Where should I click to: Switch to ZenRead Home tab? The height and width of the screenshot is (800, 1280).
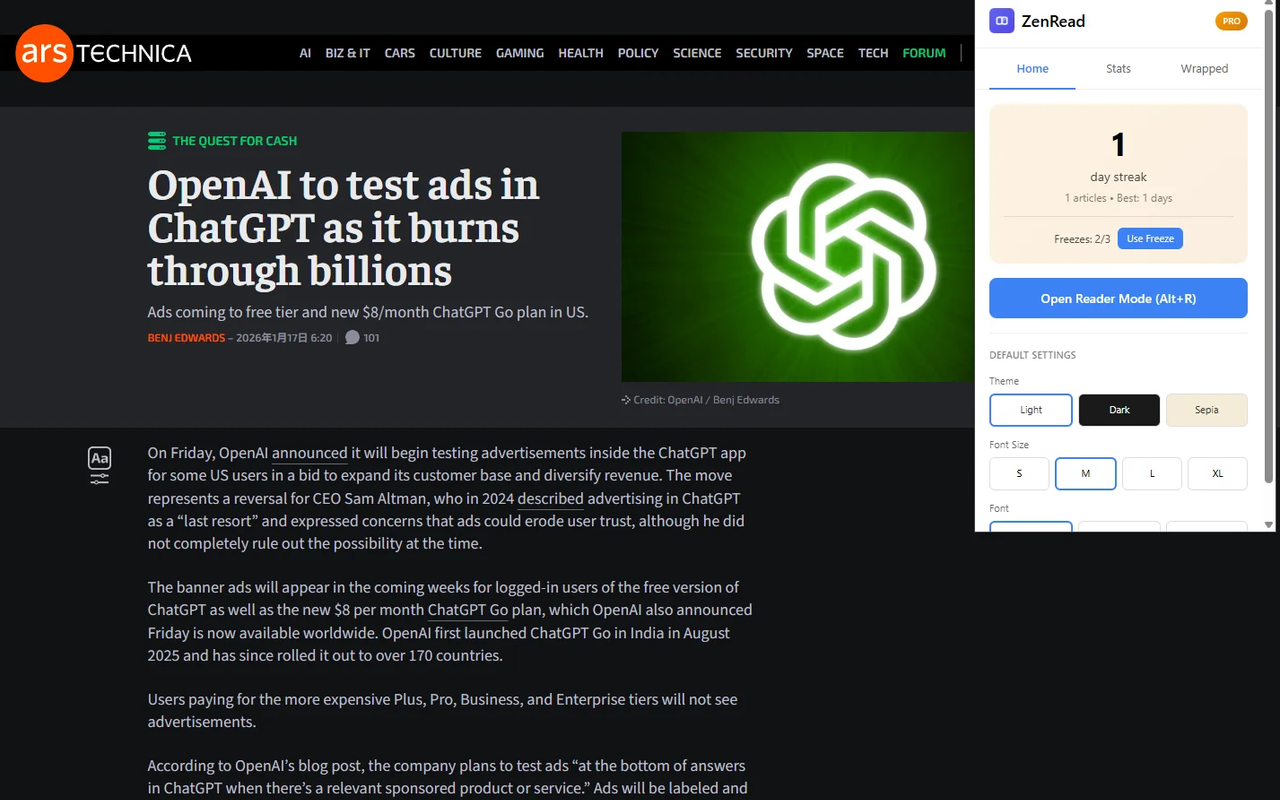[x=1032, y=69]
